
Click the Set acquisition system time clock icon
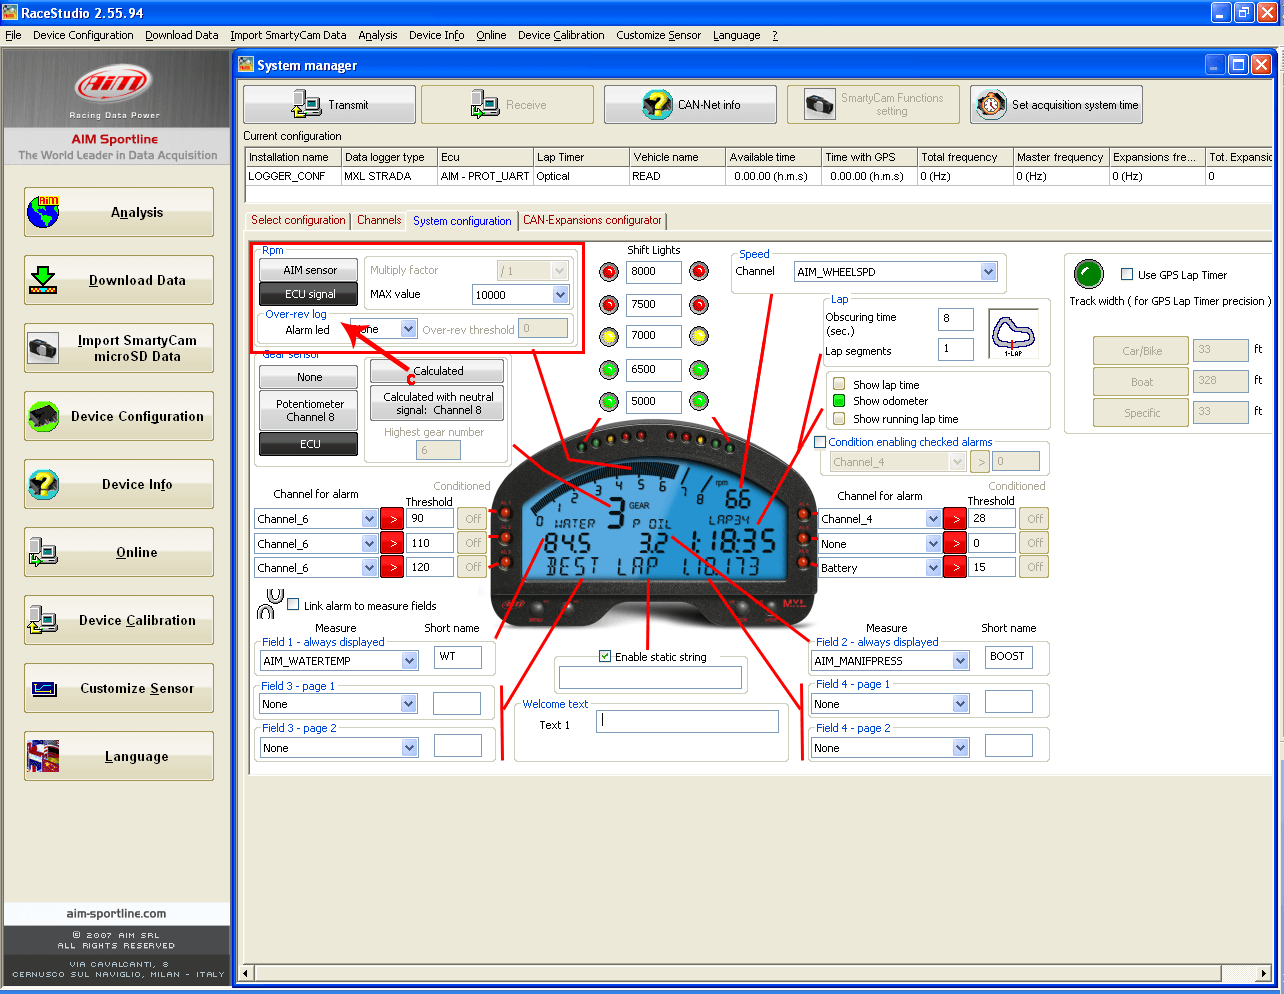991,104
